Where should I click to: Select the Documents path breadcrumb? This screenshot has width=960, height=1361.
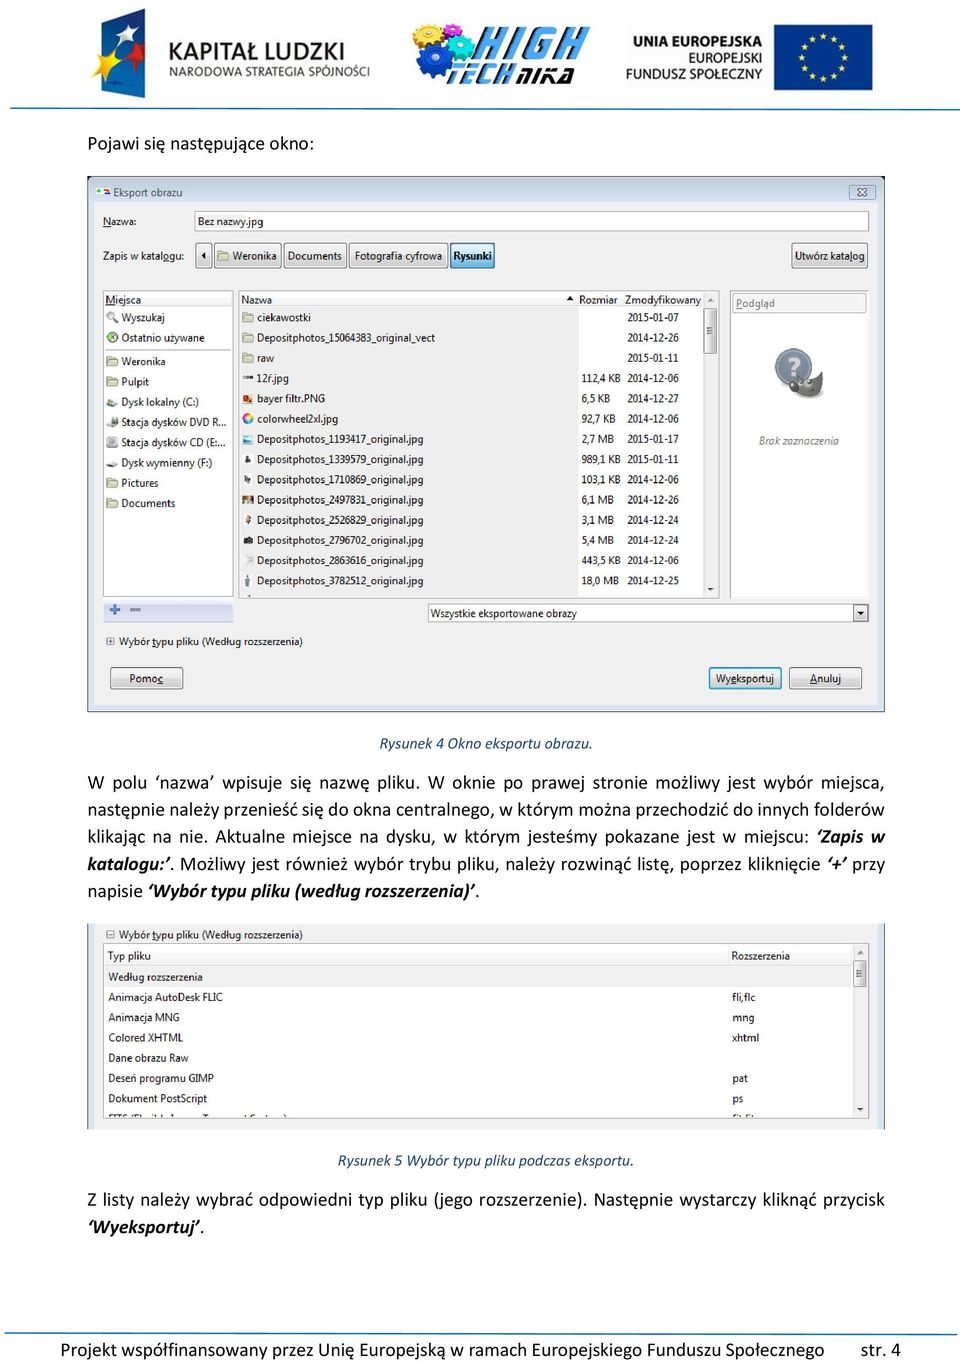(x=315, y=256)
